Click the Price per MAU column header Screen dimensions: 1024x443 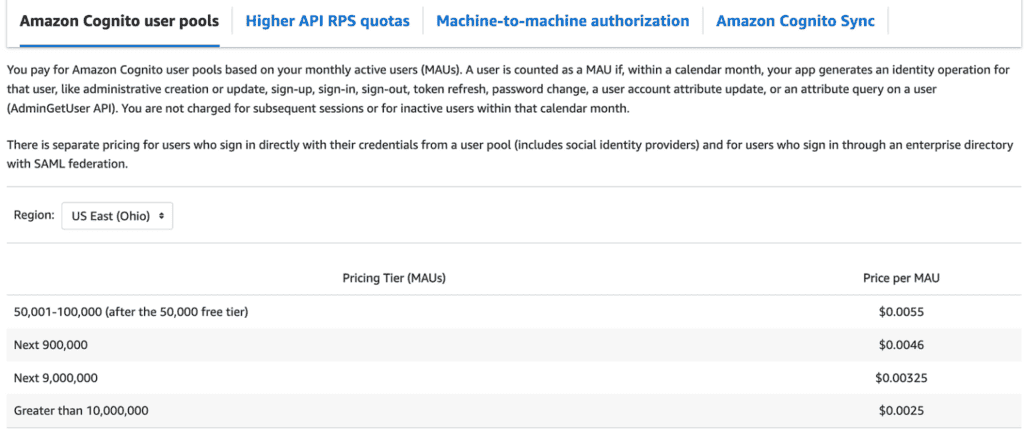(901, 278)
